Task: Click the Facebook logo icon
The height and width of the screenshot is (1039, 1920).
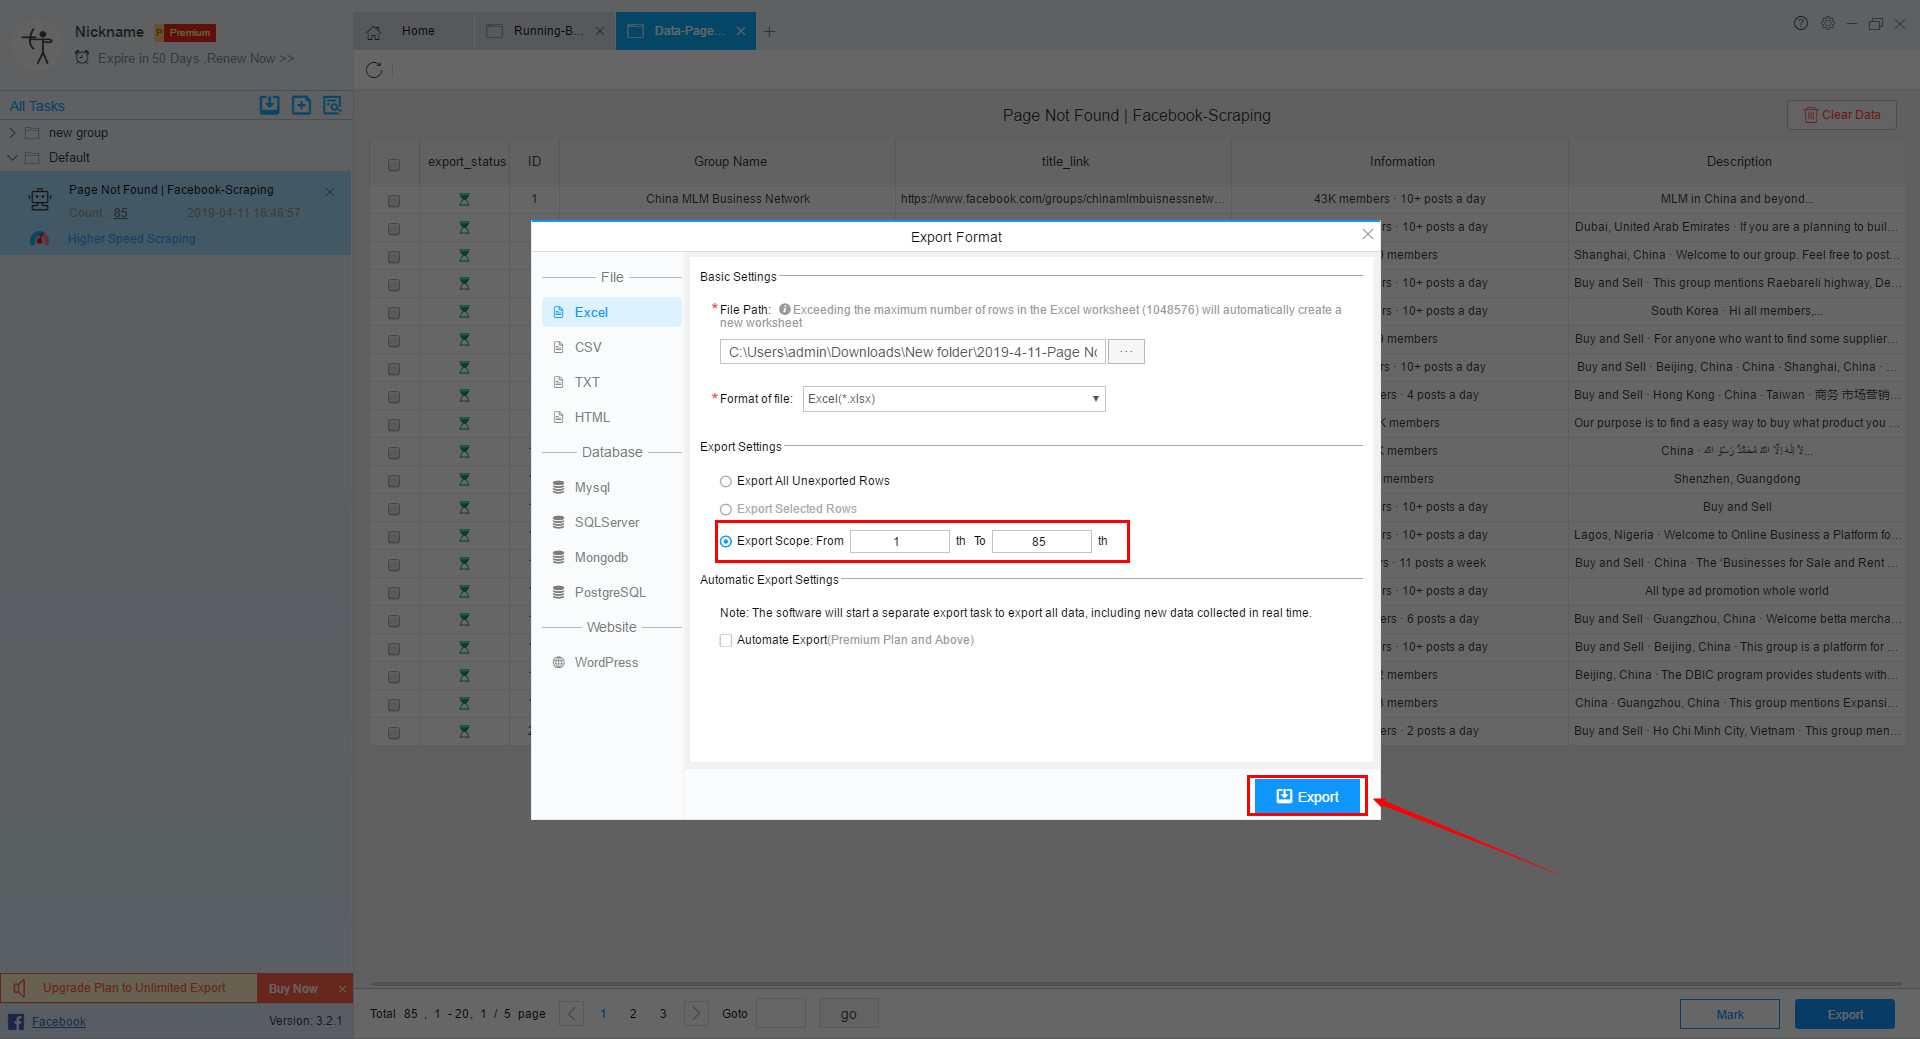Action: coord(16,1021)
